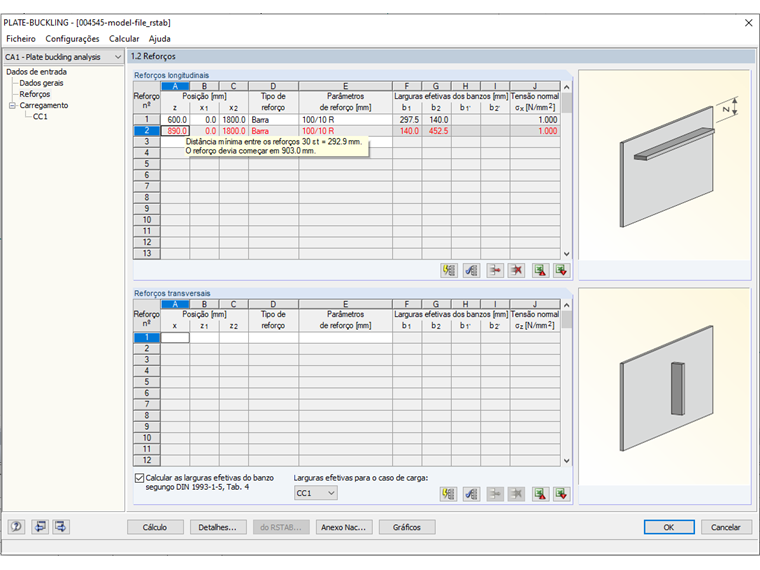Click the longitudinal table scroll-down arrow

click(x=567, y=254)
